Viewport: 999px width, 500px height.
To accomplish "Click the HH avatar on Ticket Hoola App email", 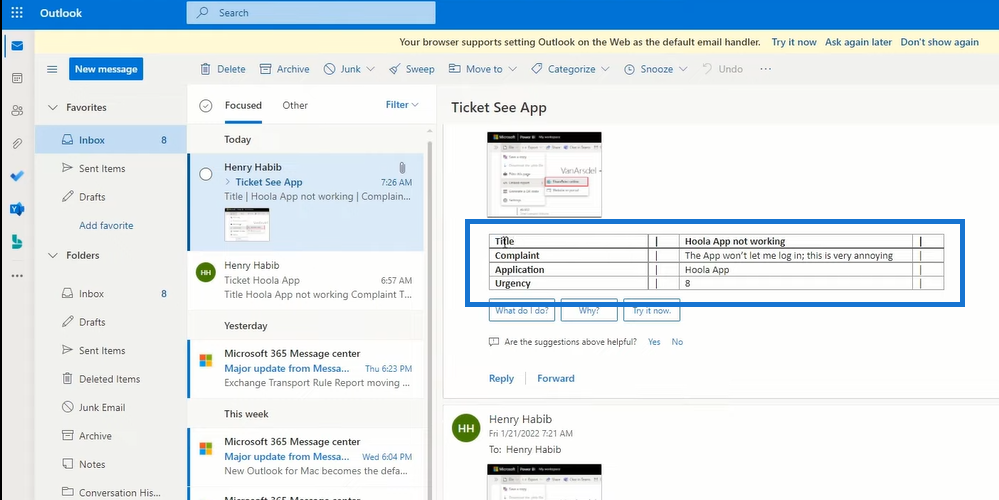I will [205, 273].
